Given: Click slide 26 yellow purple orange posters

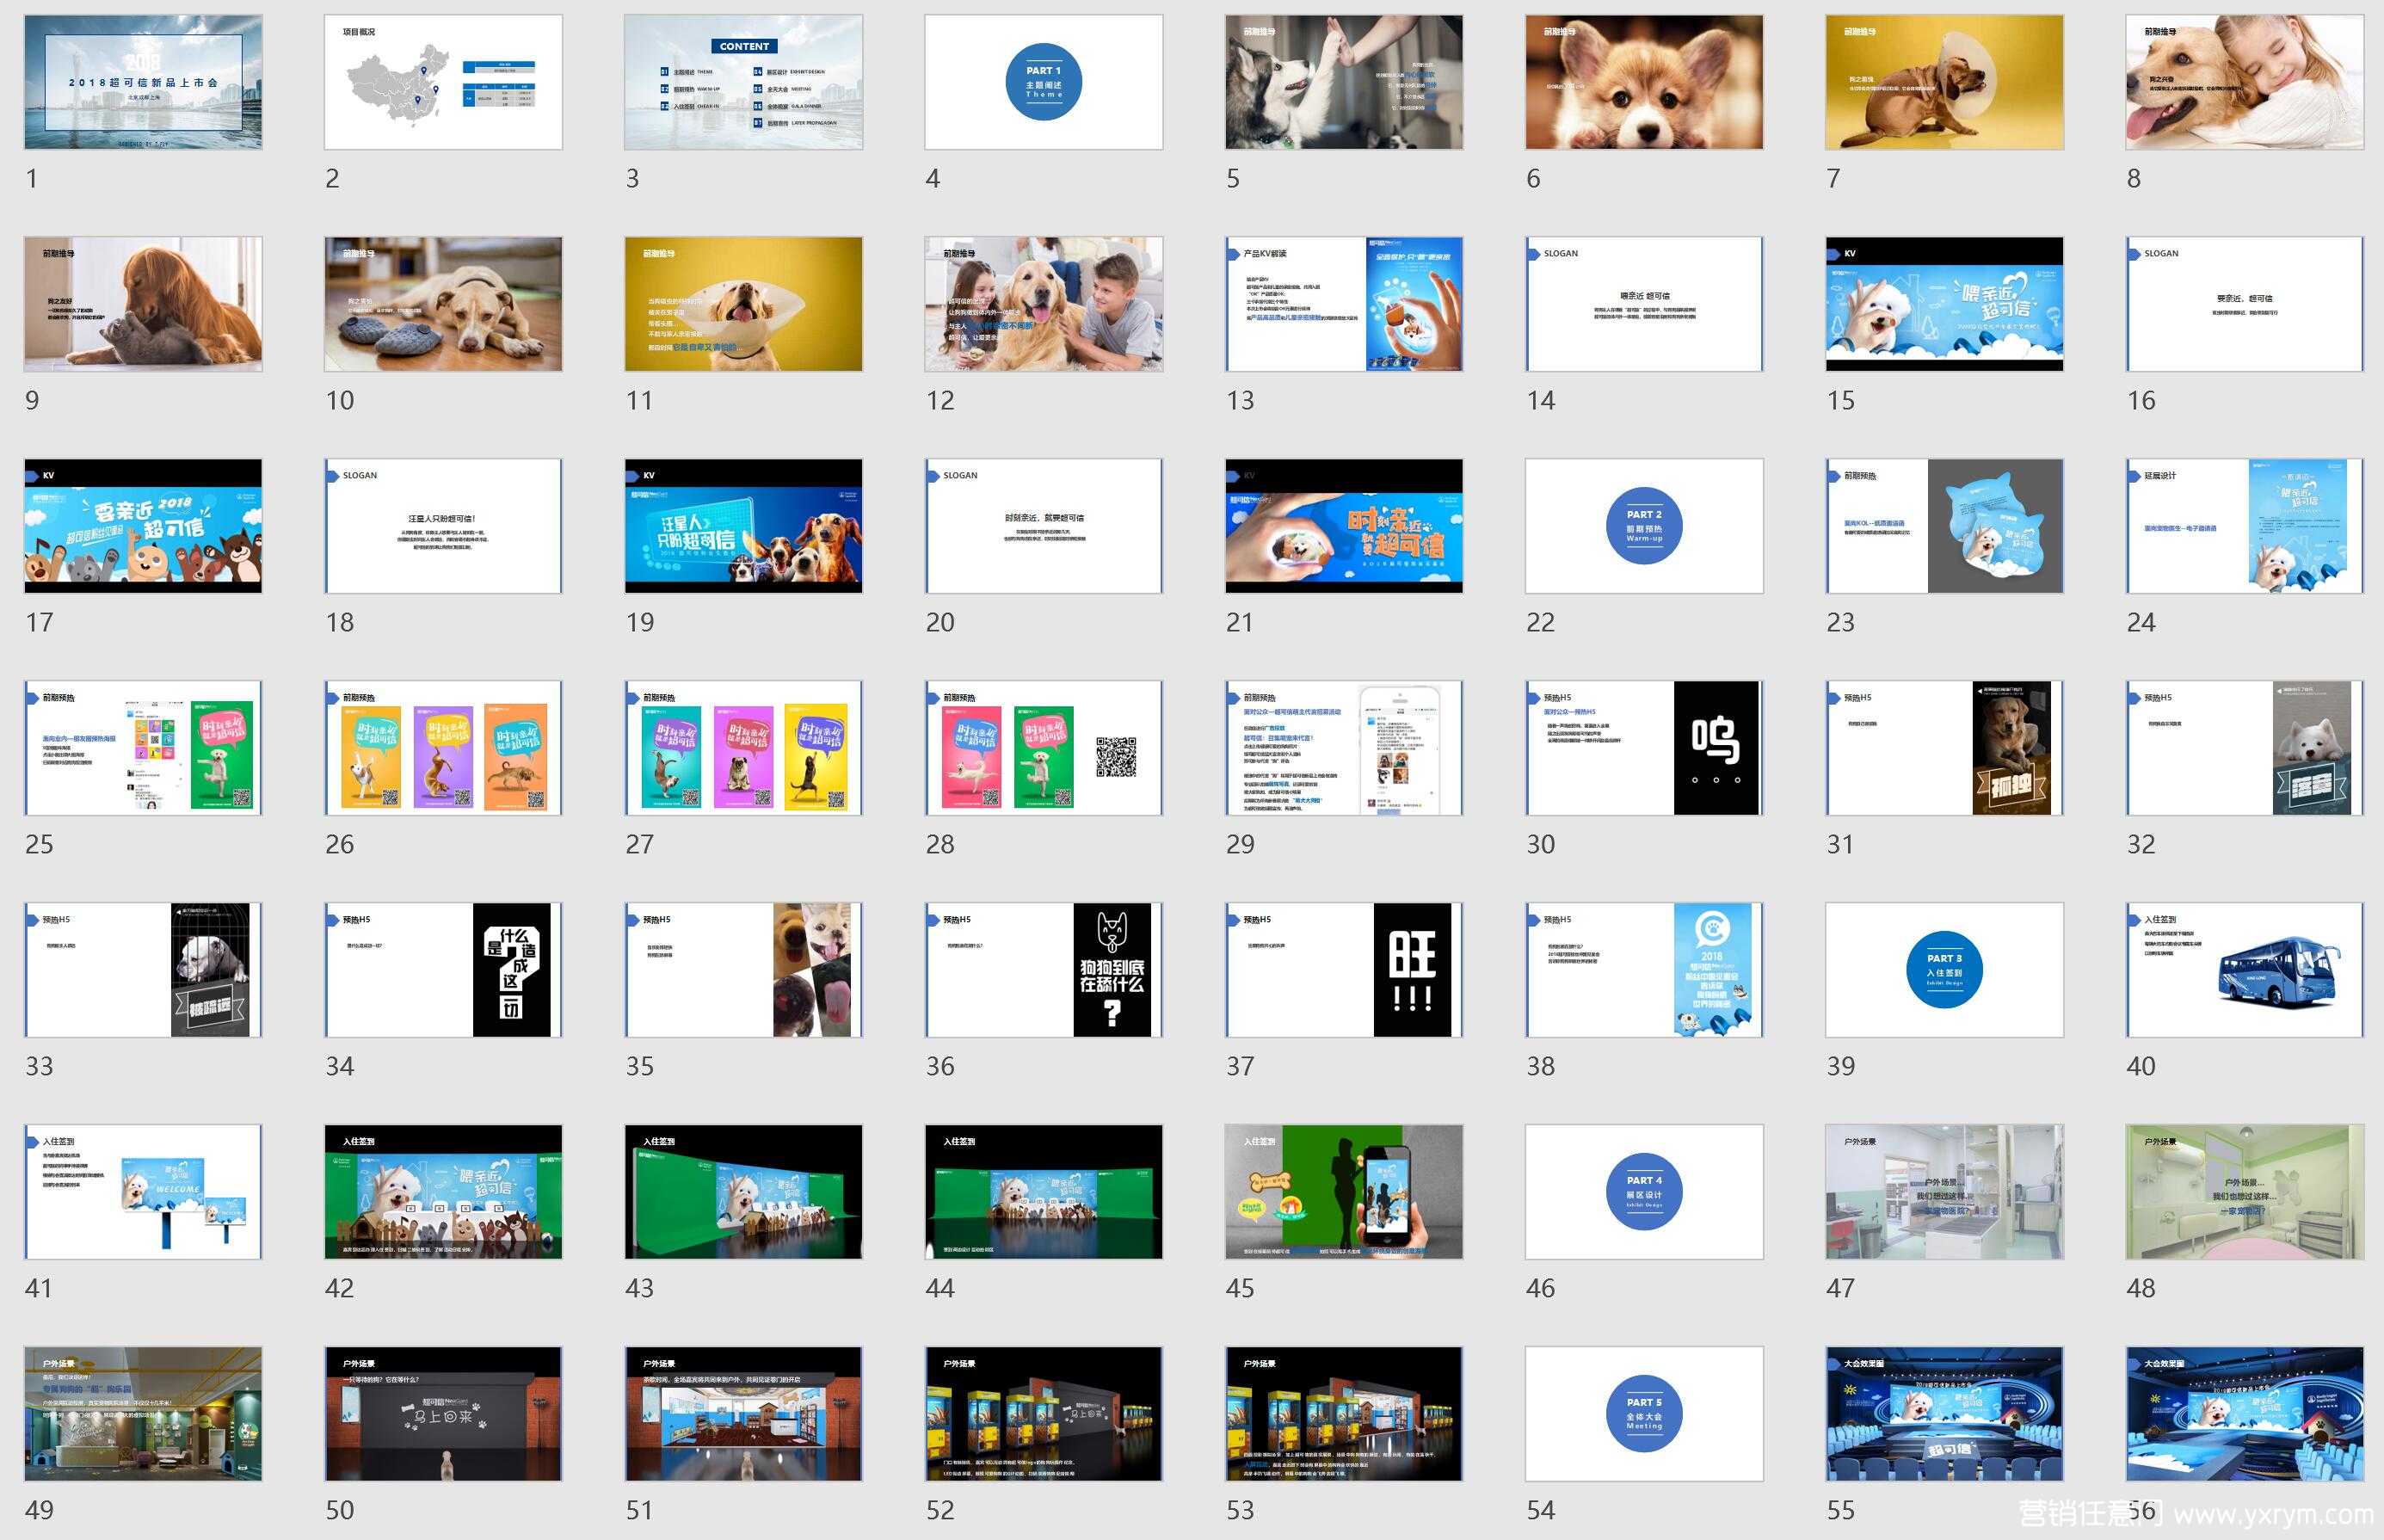Looking at the screenshot, I should pos(443,748).
